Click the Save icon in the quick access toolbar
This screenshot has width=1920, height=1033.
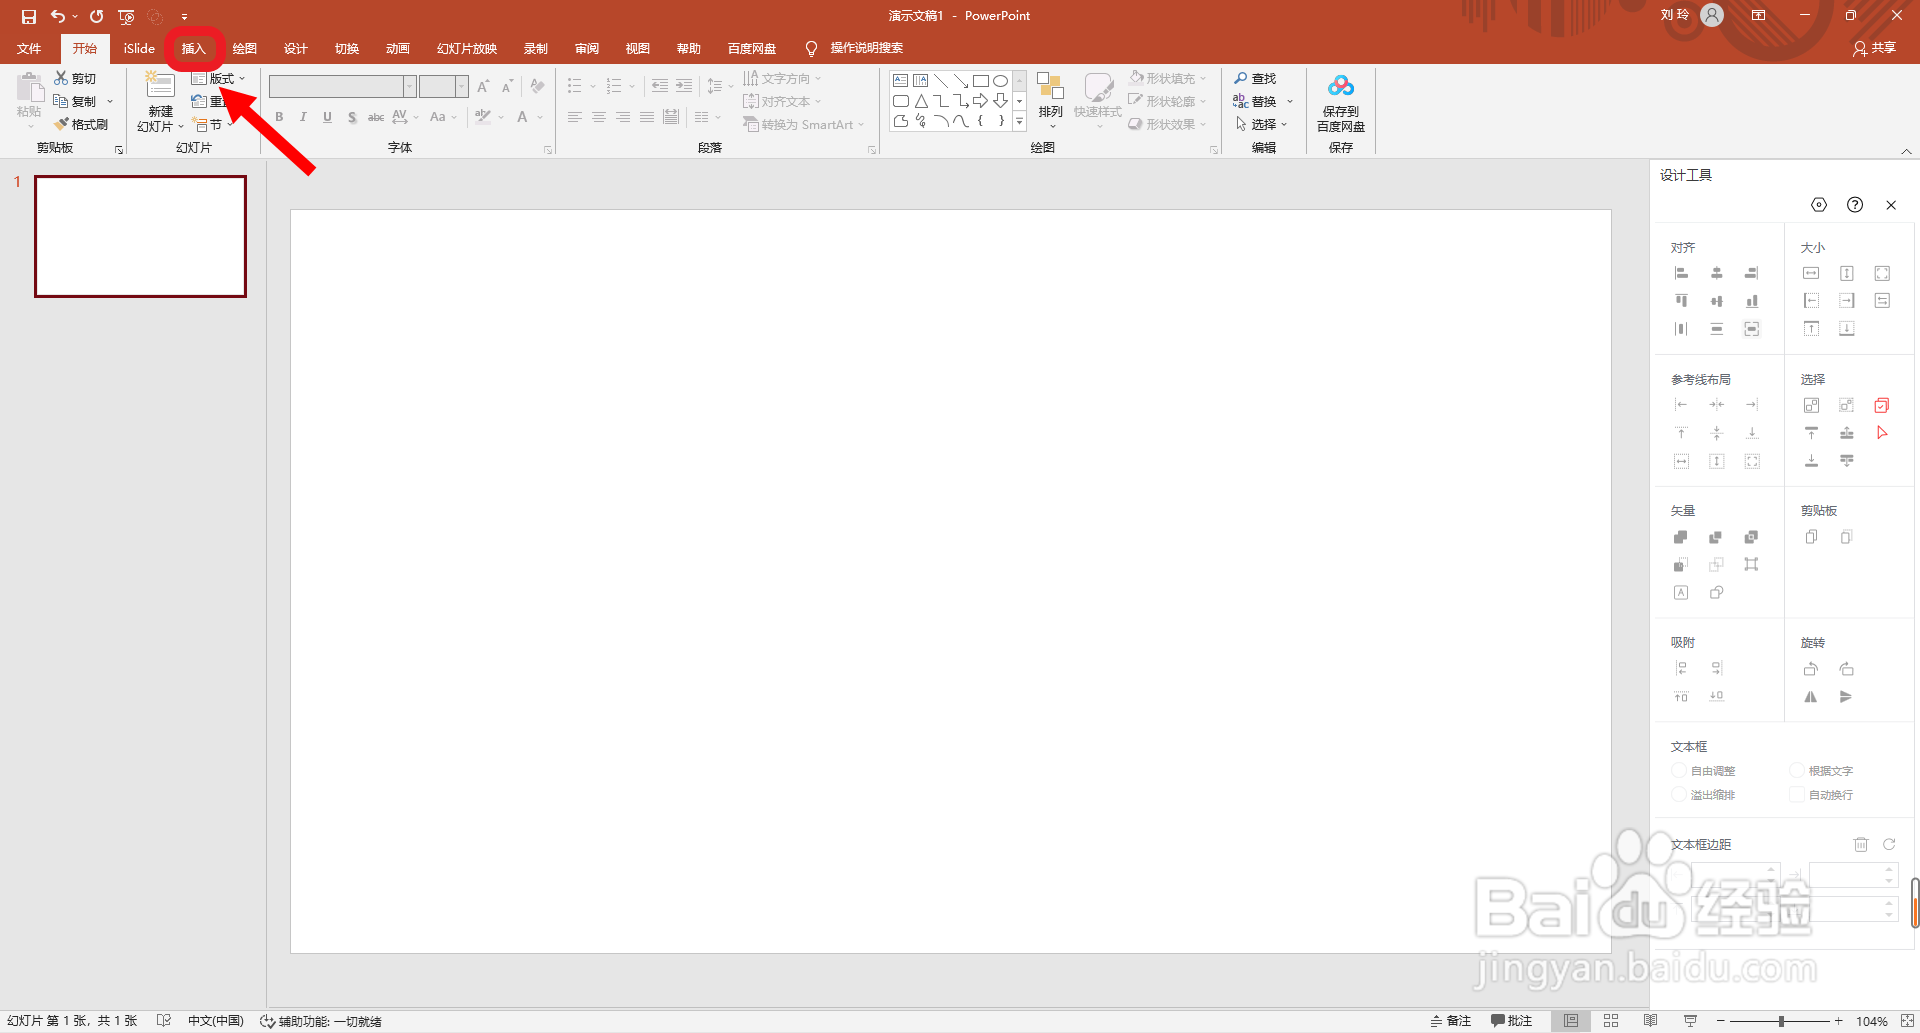click(x=29, y=16)
